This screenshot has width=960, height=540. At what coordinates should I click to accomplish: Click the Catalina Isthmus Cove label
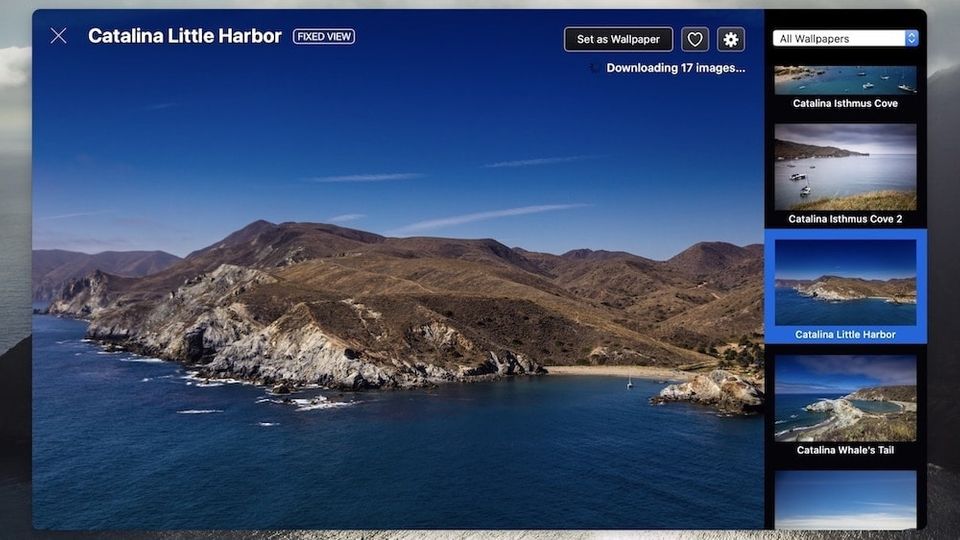pyautogui.click(x=845, y=103)
